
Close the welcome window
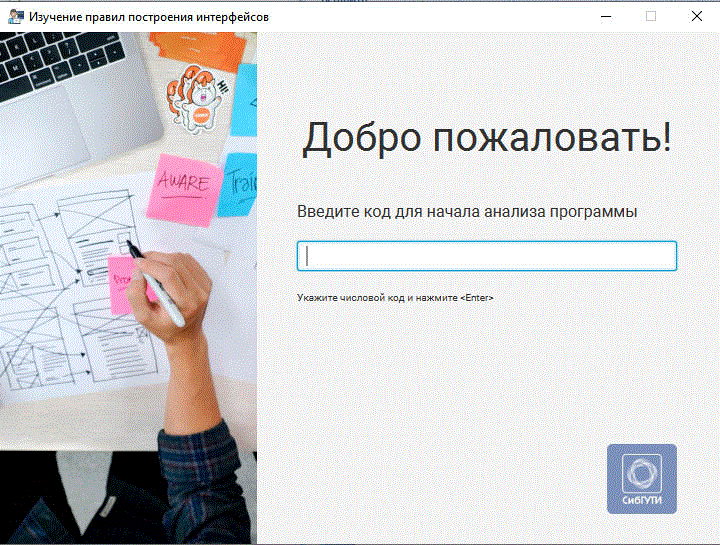(x=697, y=17)
